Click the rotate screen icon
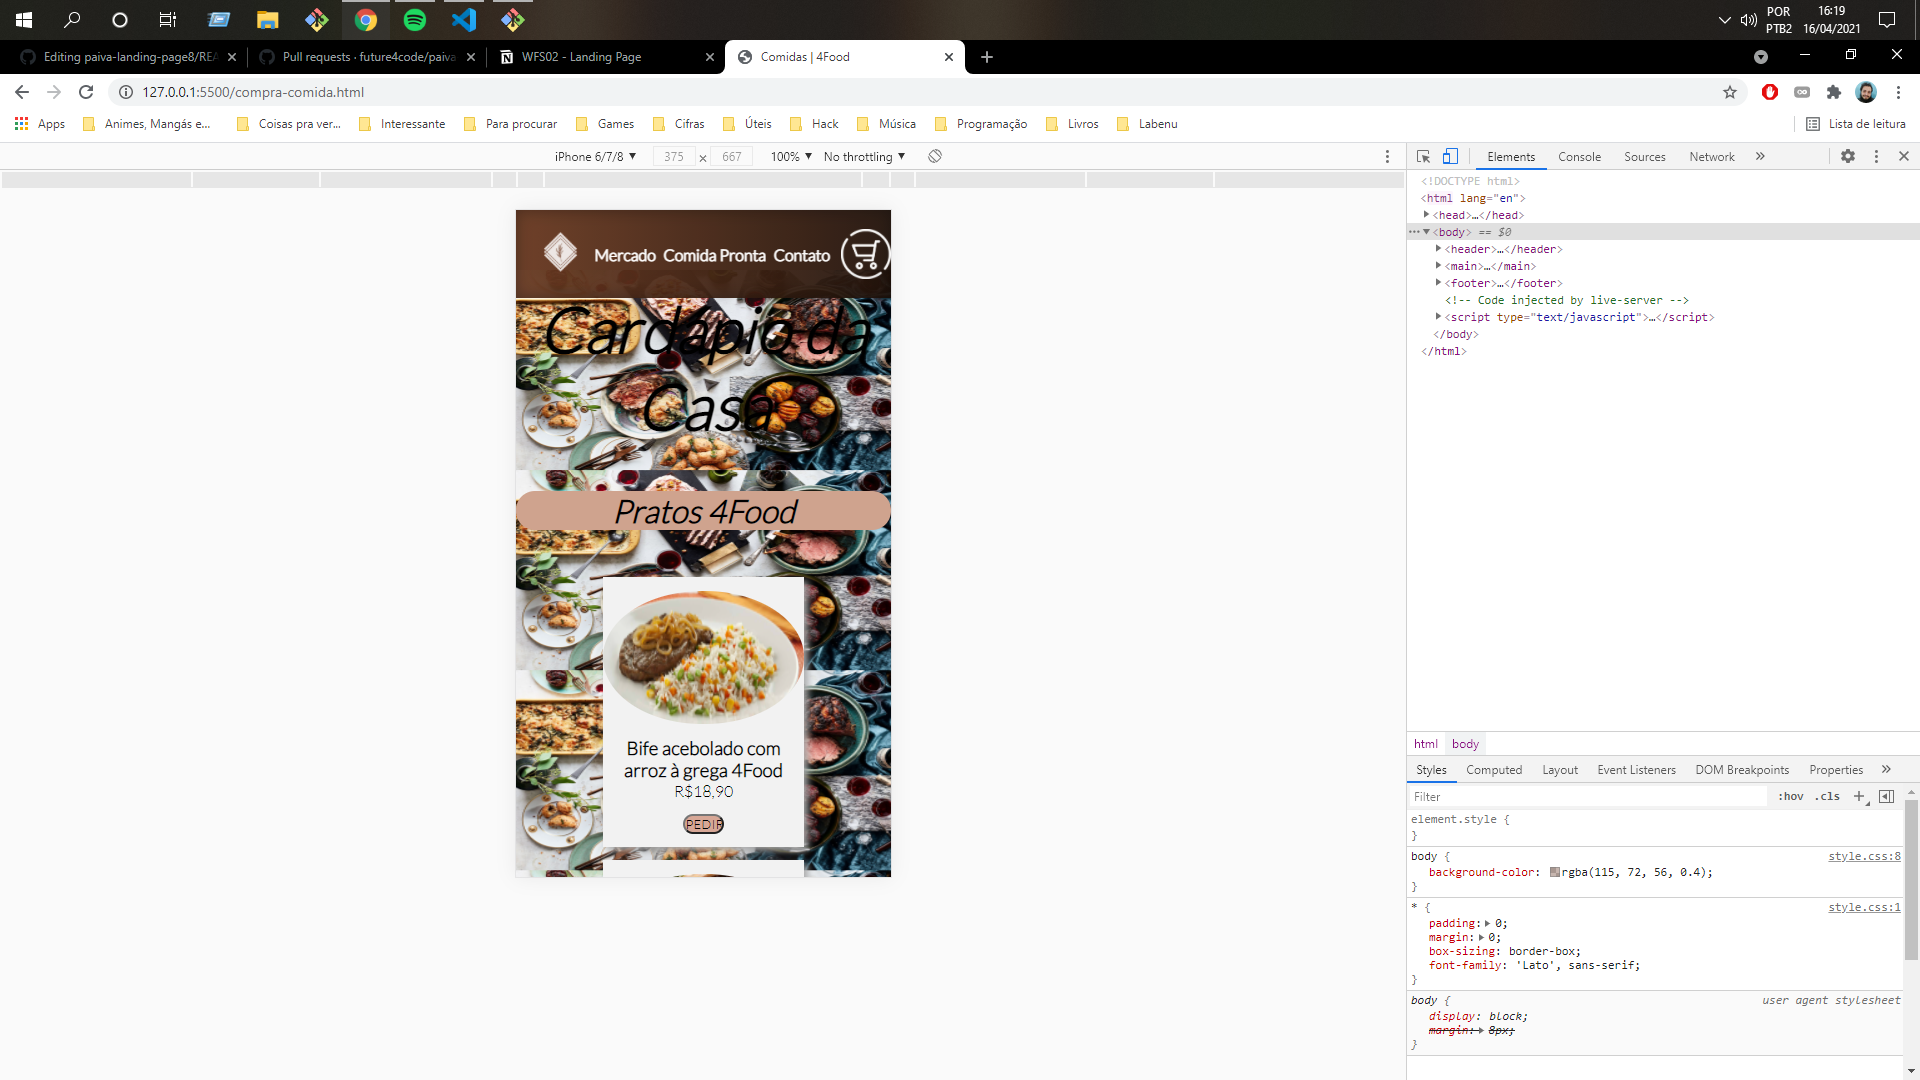 pos(935,157)
